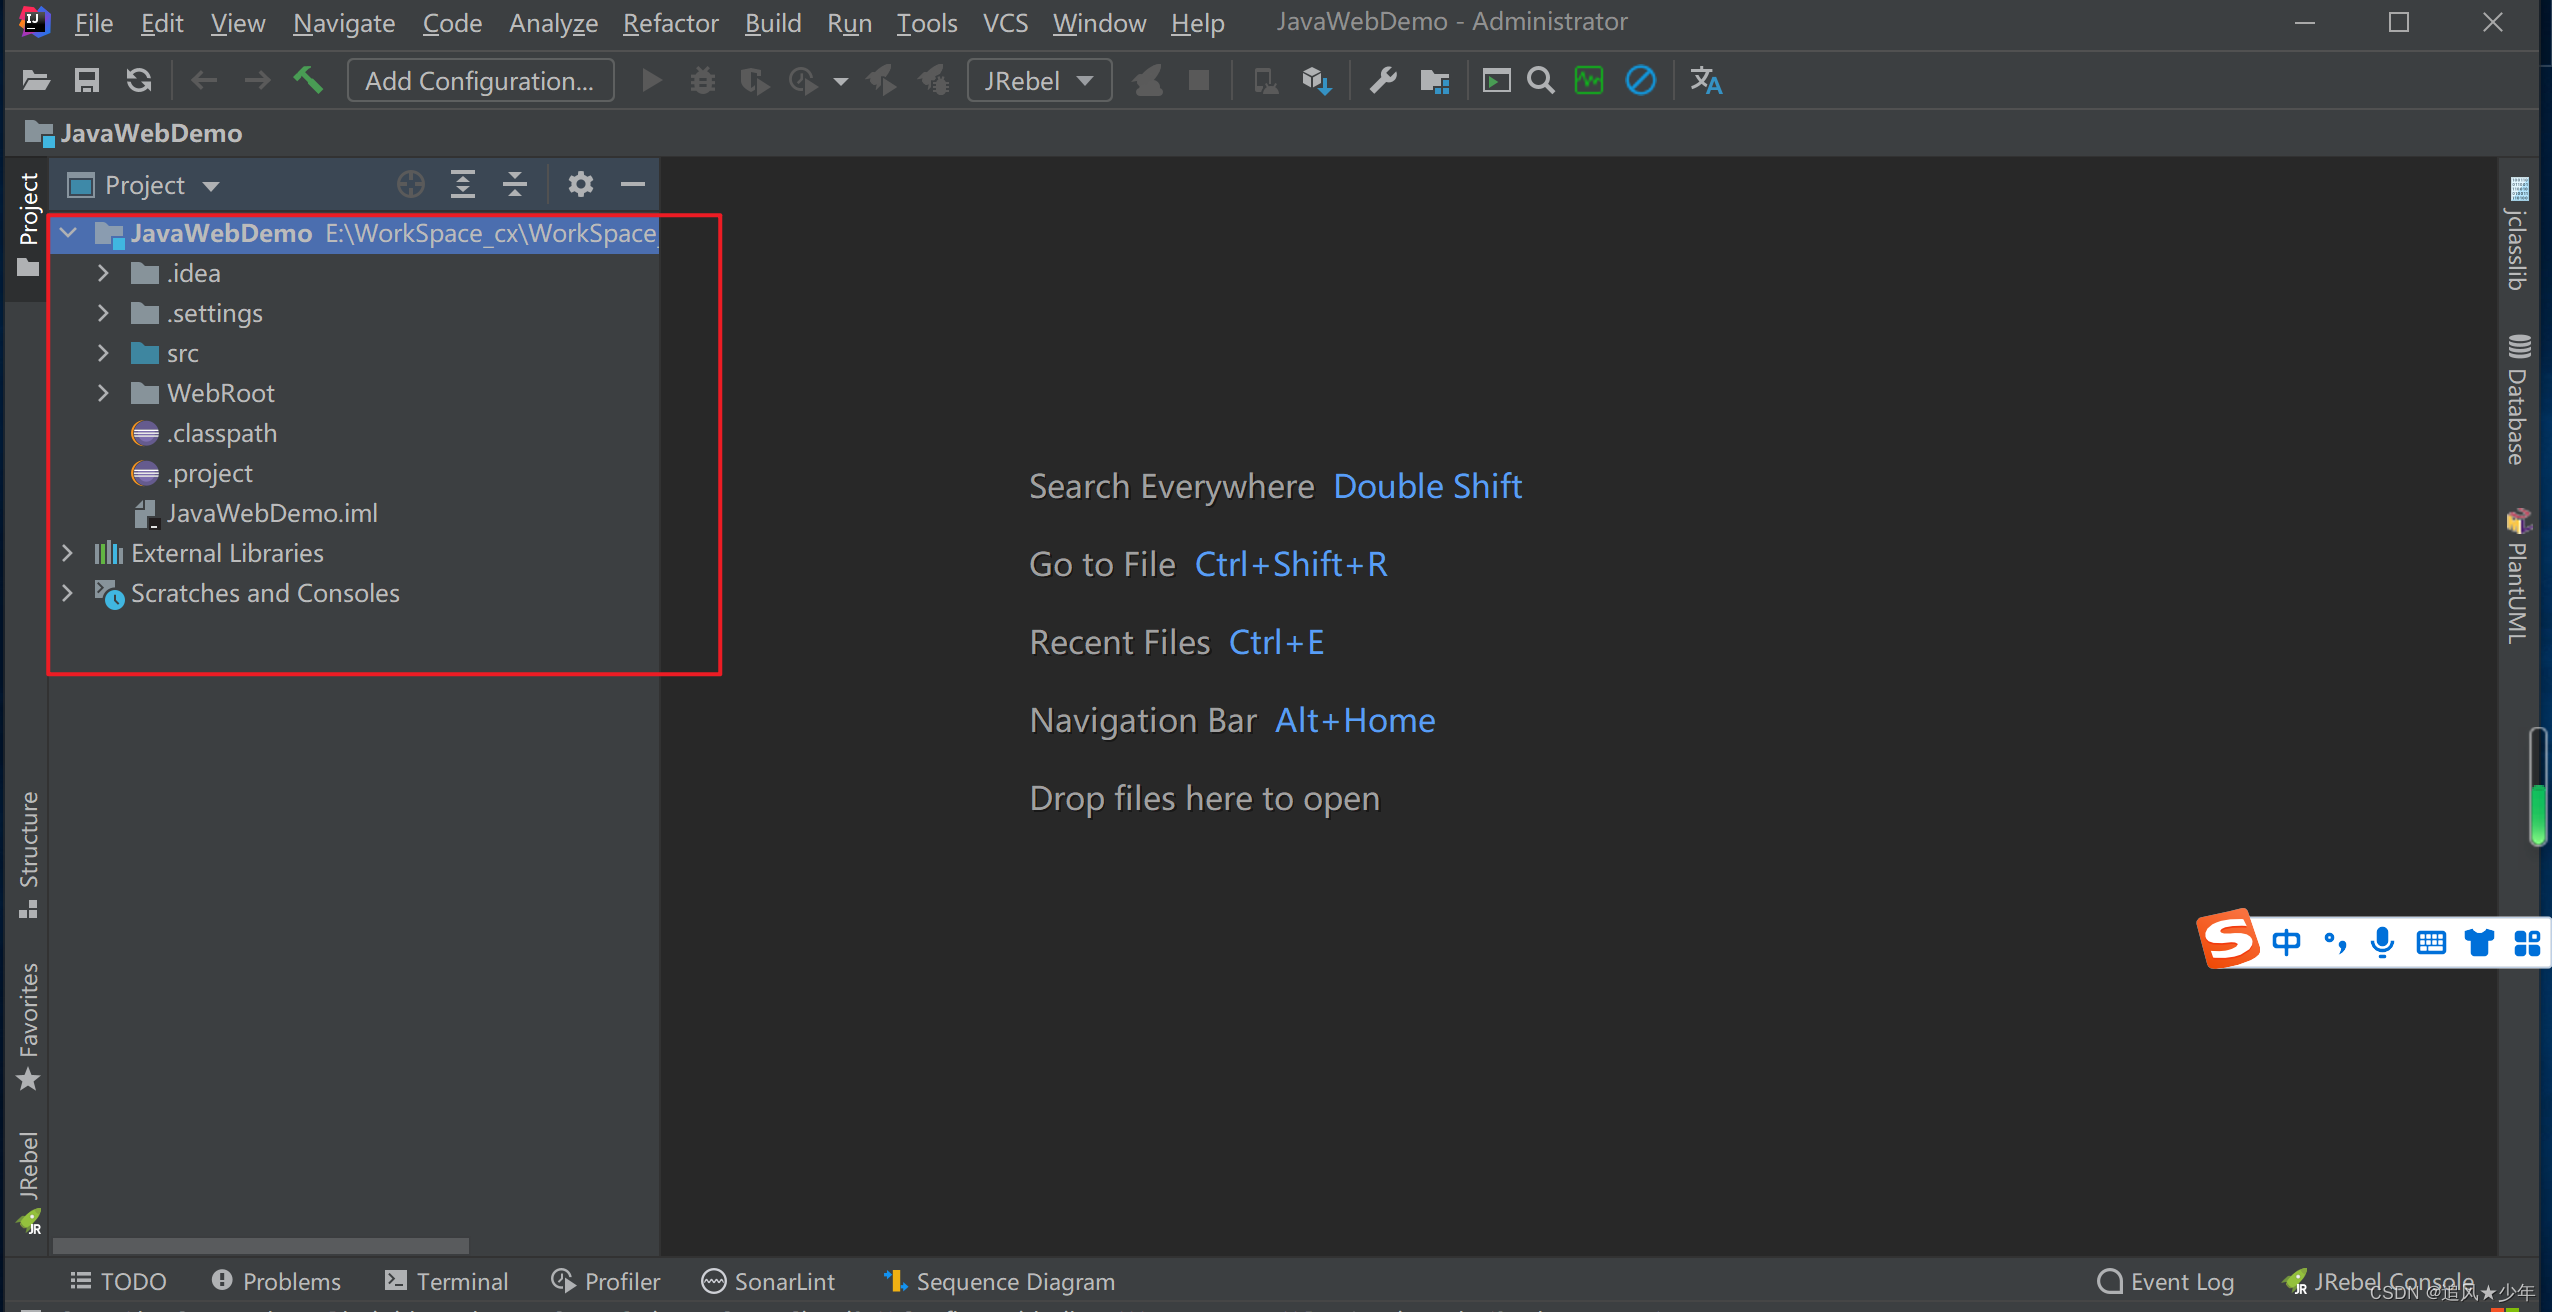
Task: Open the Add Configuration dropdown
Action: [480, 80]
